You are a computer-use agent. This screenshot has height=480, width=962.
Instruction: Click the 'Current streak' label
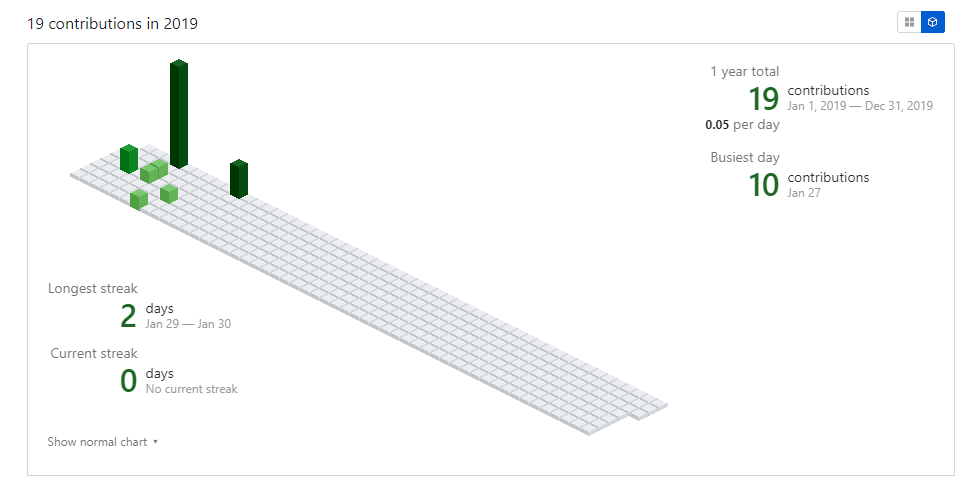pos(94,353)
